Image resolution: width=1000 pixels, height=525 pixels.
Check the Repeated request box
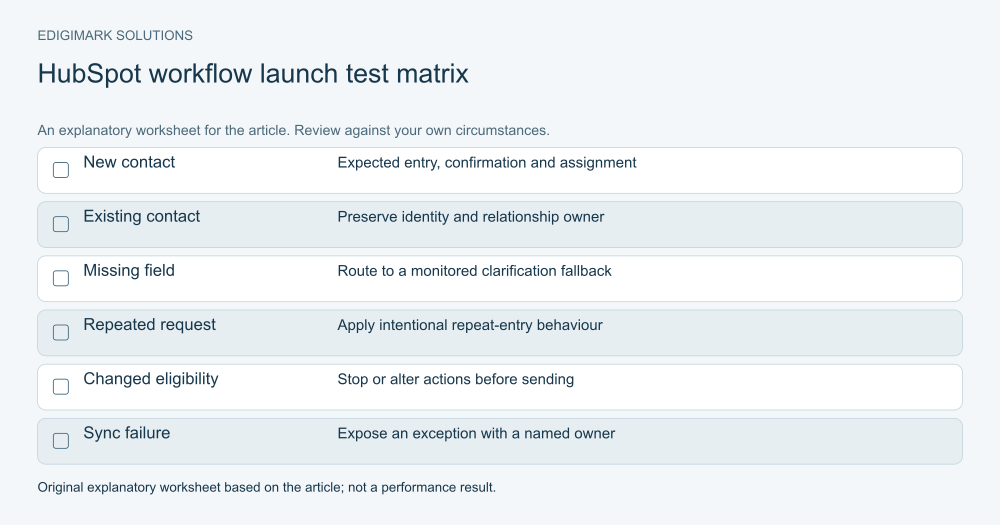[61, 333]
